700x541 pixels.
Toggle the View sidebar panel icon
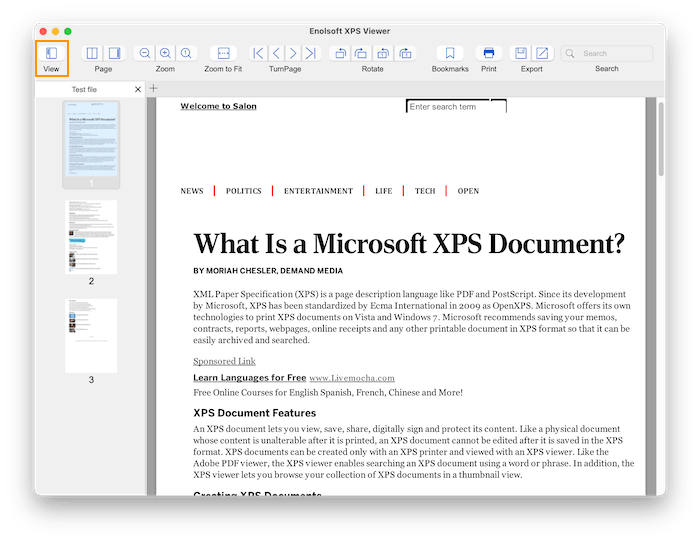51,53
